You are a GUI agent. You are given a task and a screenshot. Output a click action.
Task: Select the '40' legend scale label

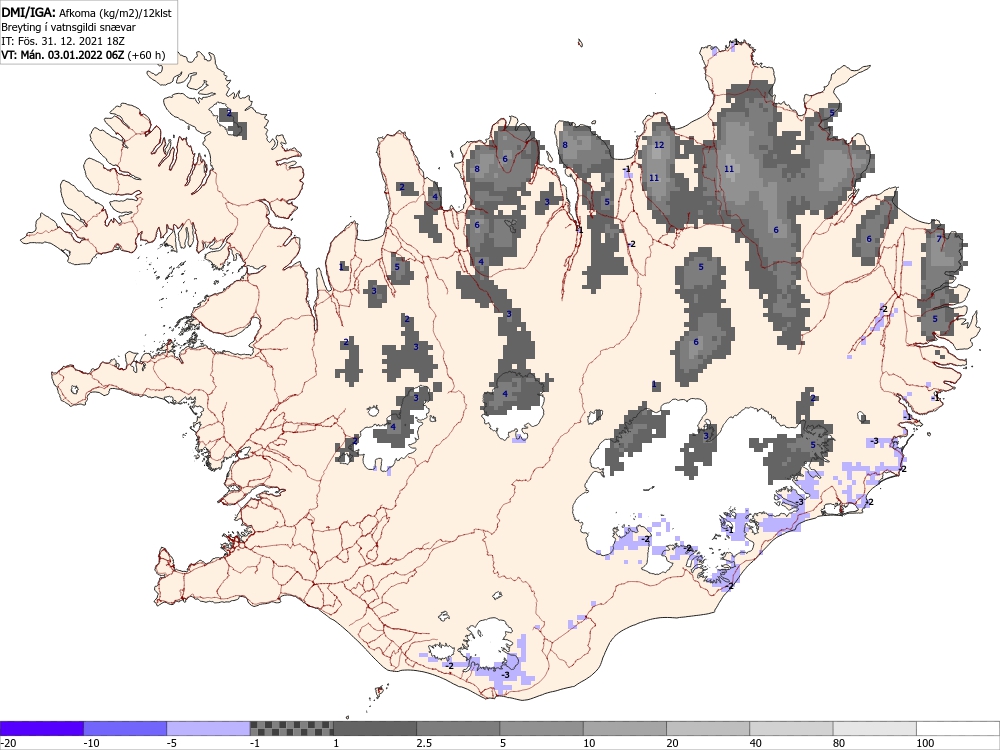tap(756, 743)
